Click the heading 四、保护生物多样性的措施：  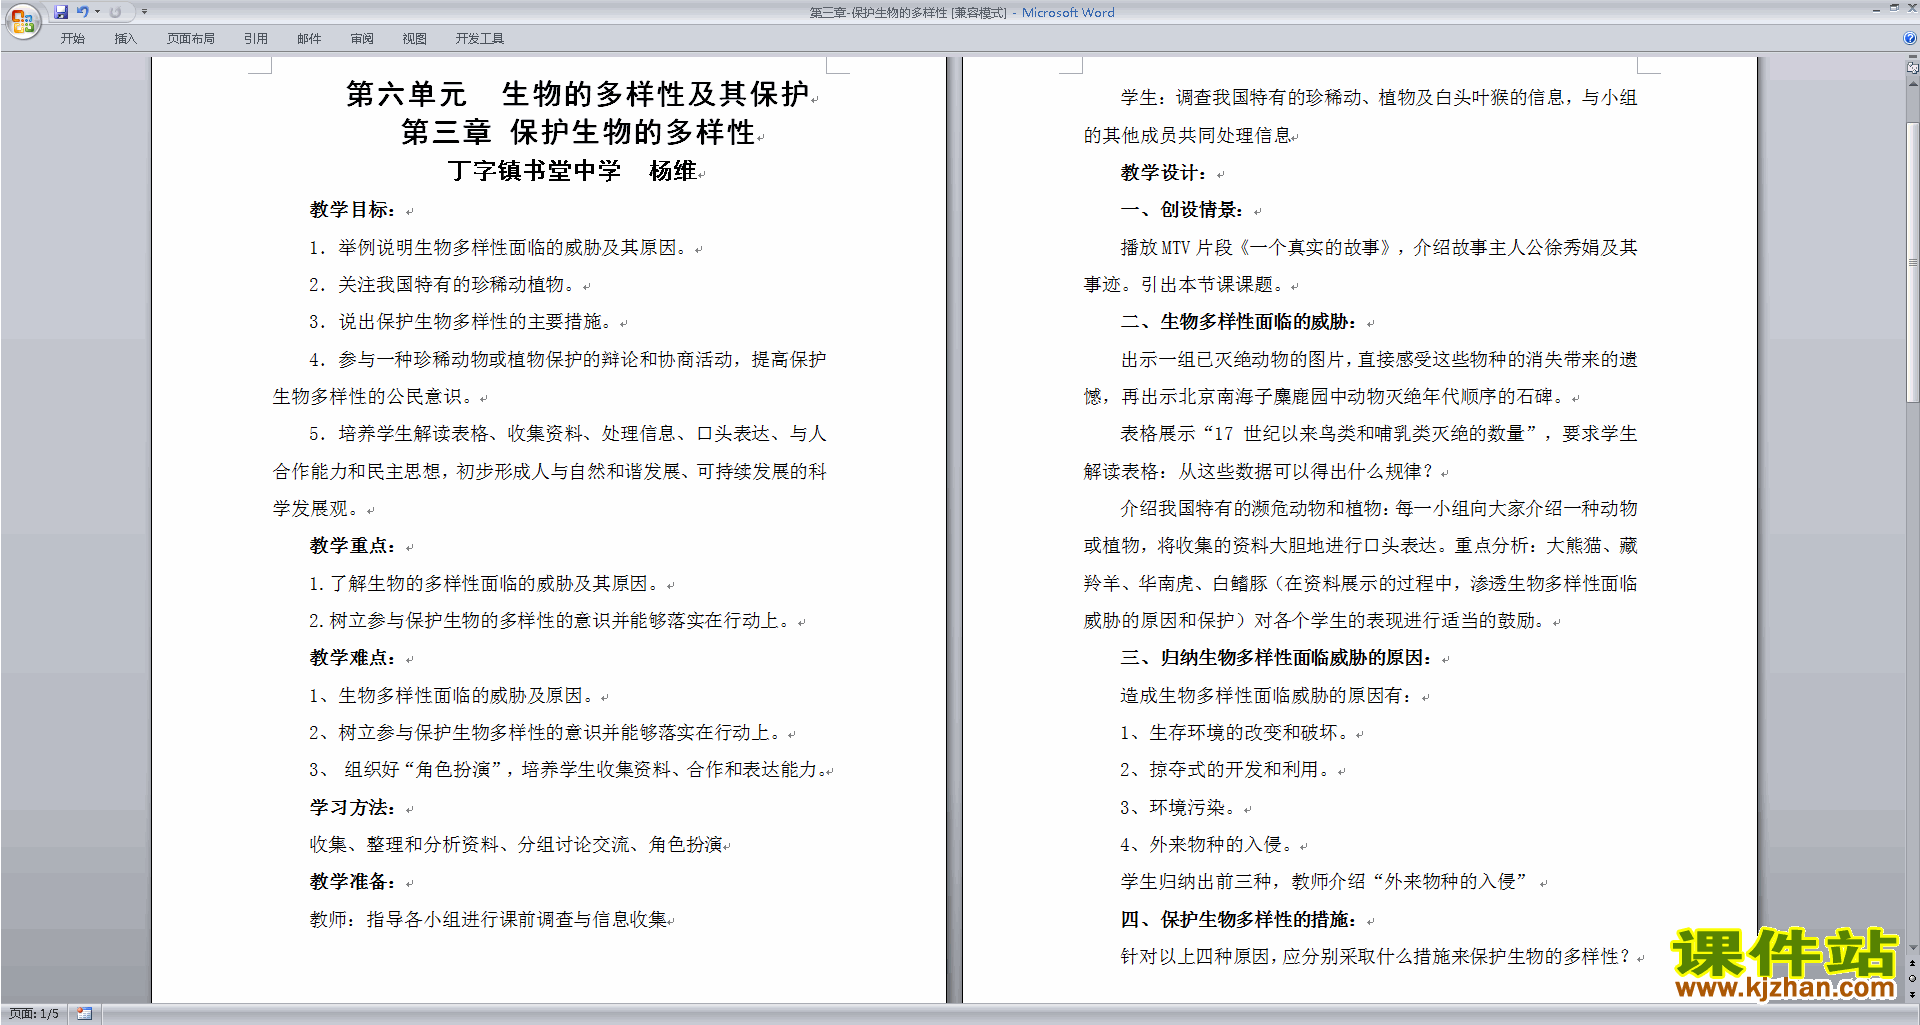[1239, 919]
